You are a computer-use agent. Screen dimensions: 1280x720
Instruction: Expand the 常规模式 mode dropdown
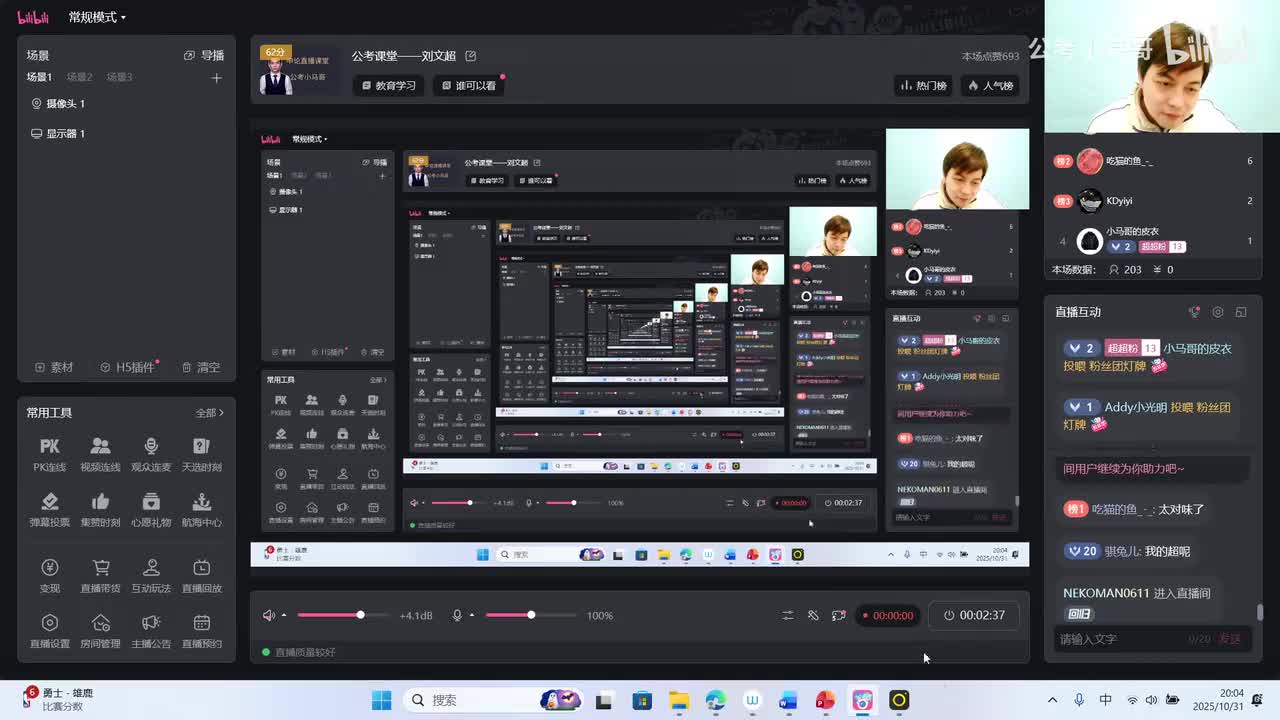[x=97, y=17]
